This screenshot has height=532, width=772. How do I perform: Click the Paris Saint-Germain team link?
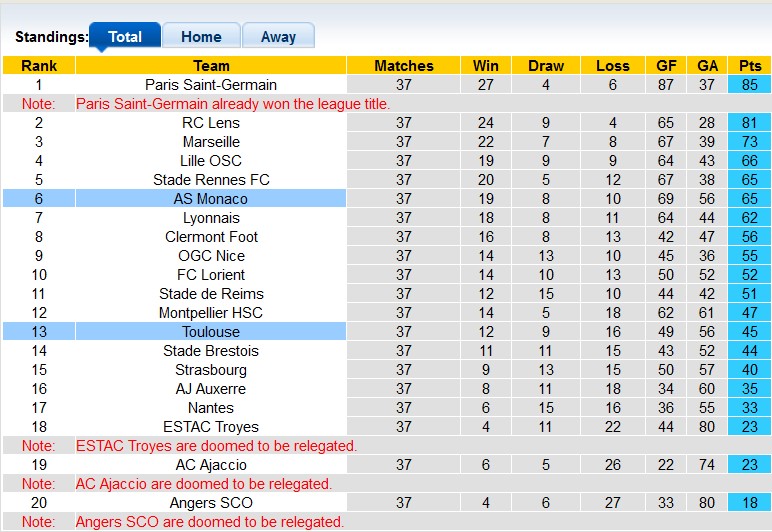tap(211, 85)
